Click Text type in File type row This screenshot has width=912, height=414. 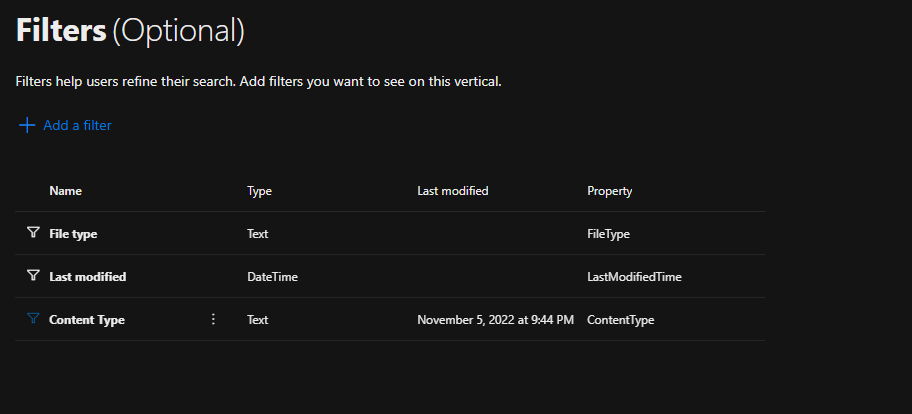(x=258, y=234)
